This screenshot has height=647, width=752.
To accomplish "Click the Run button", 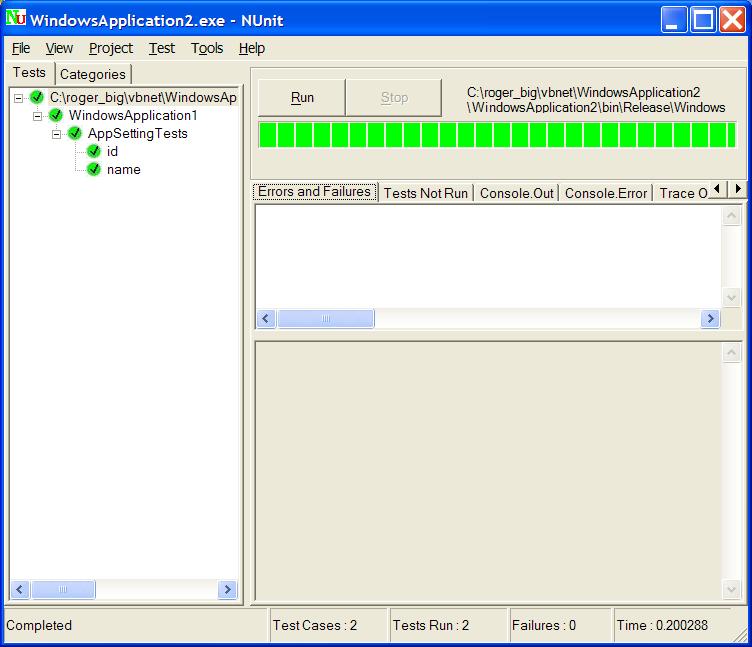I will [x=302, y=98].
